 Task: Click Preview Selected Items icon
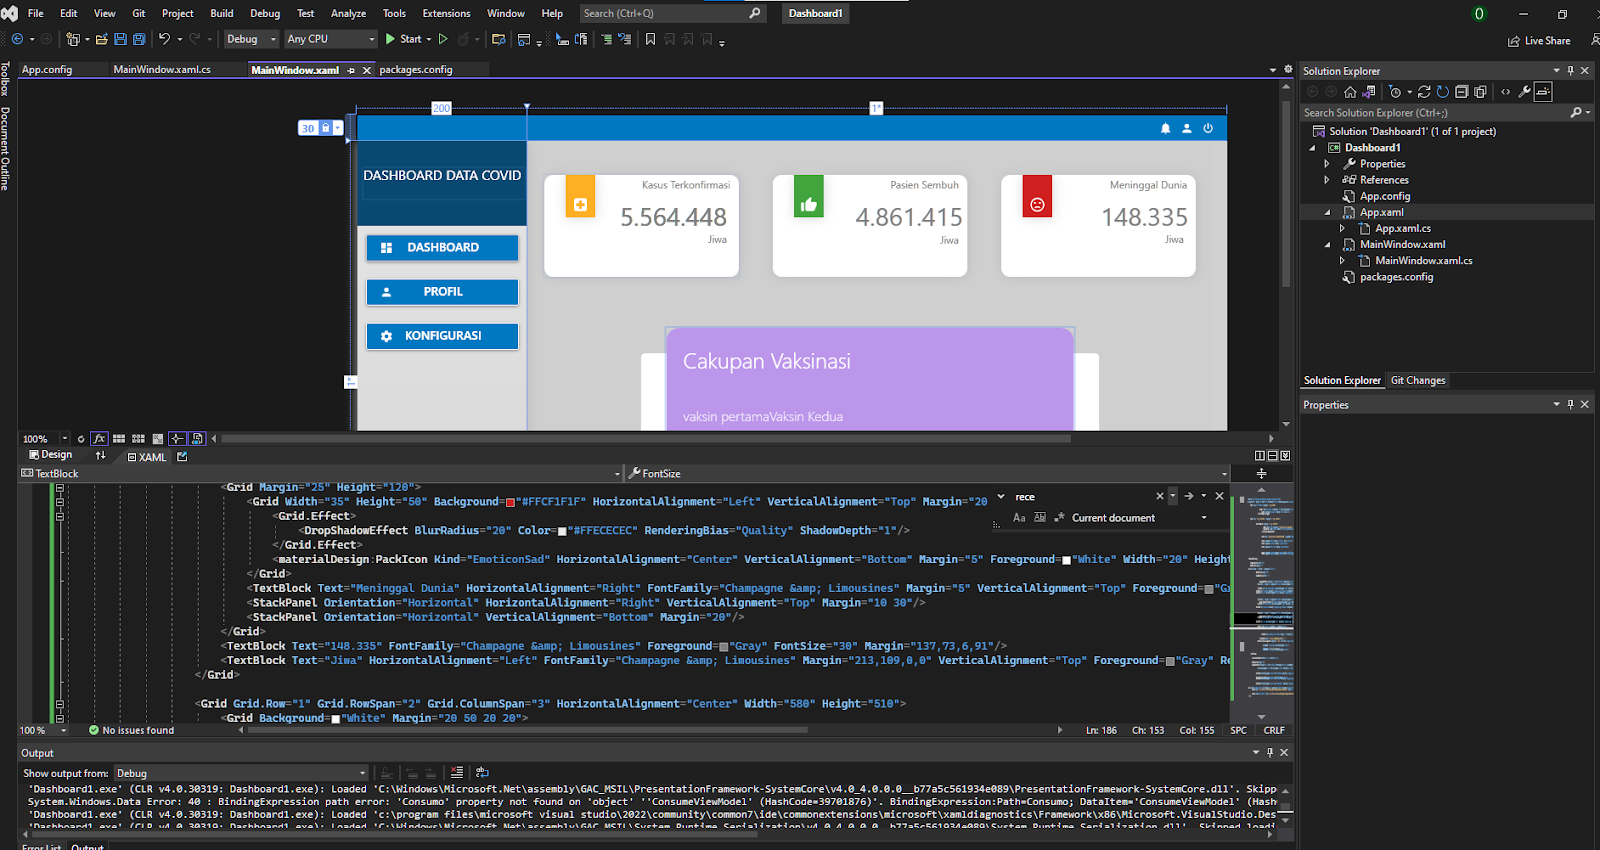[1544, 92]
